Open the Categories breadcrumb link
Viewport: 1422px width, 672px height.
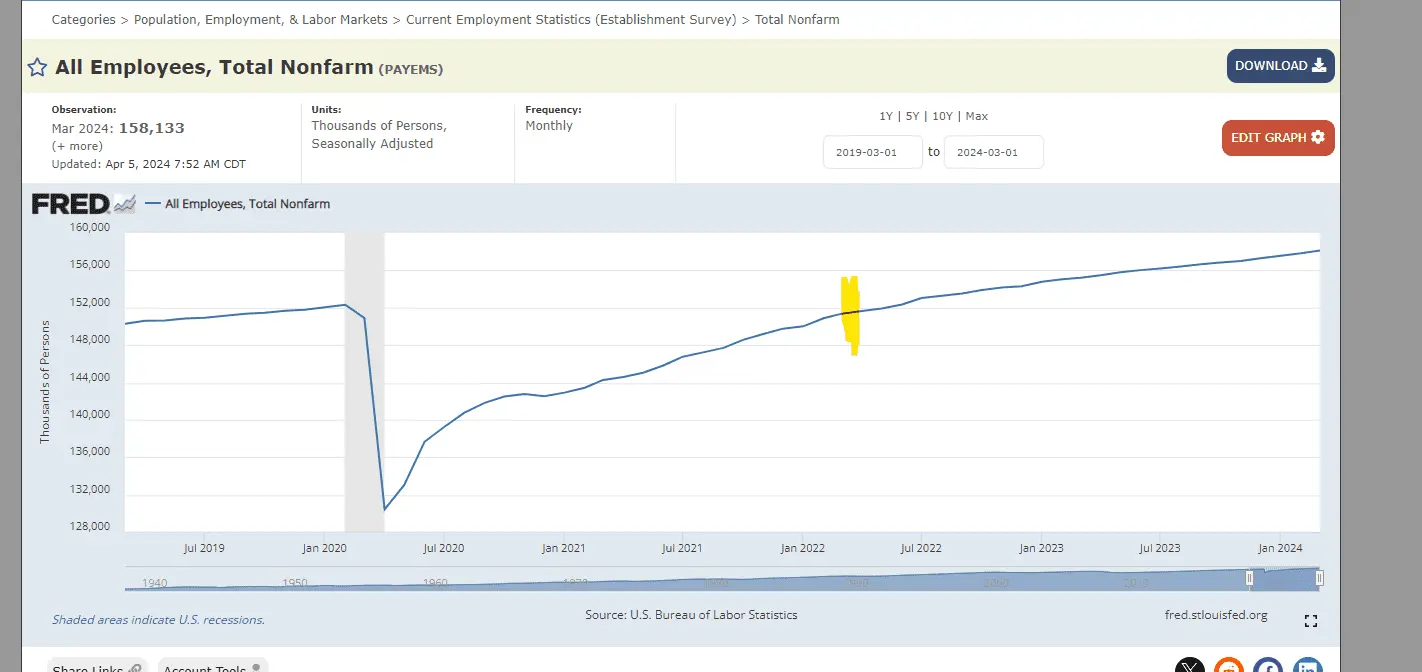[x=82, y=19]
